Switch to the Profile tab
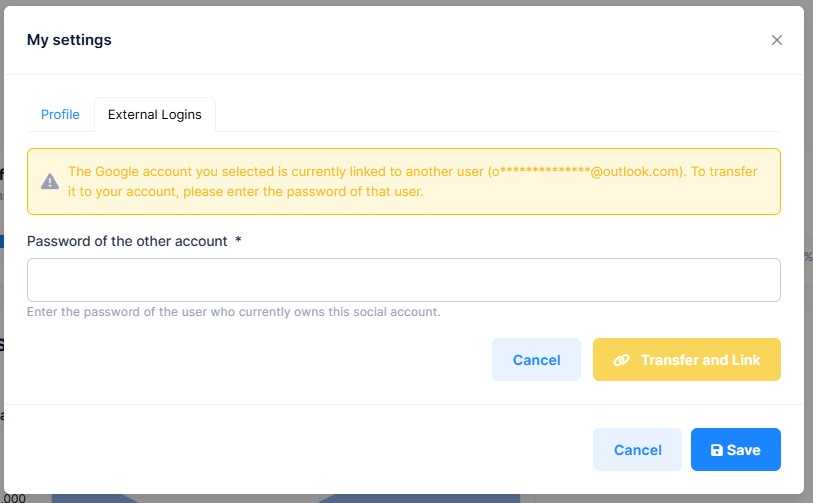The image size is (813, 503). point(60,114)
